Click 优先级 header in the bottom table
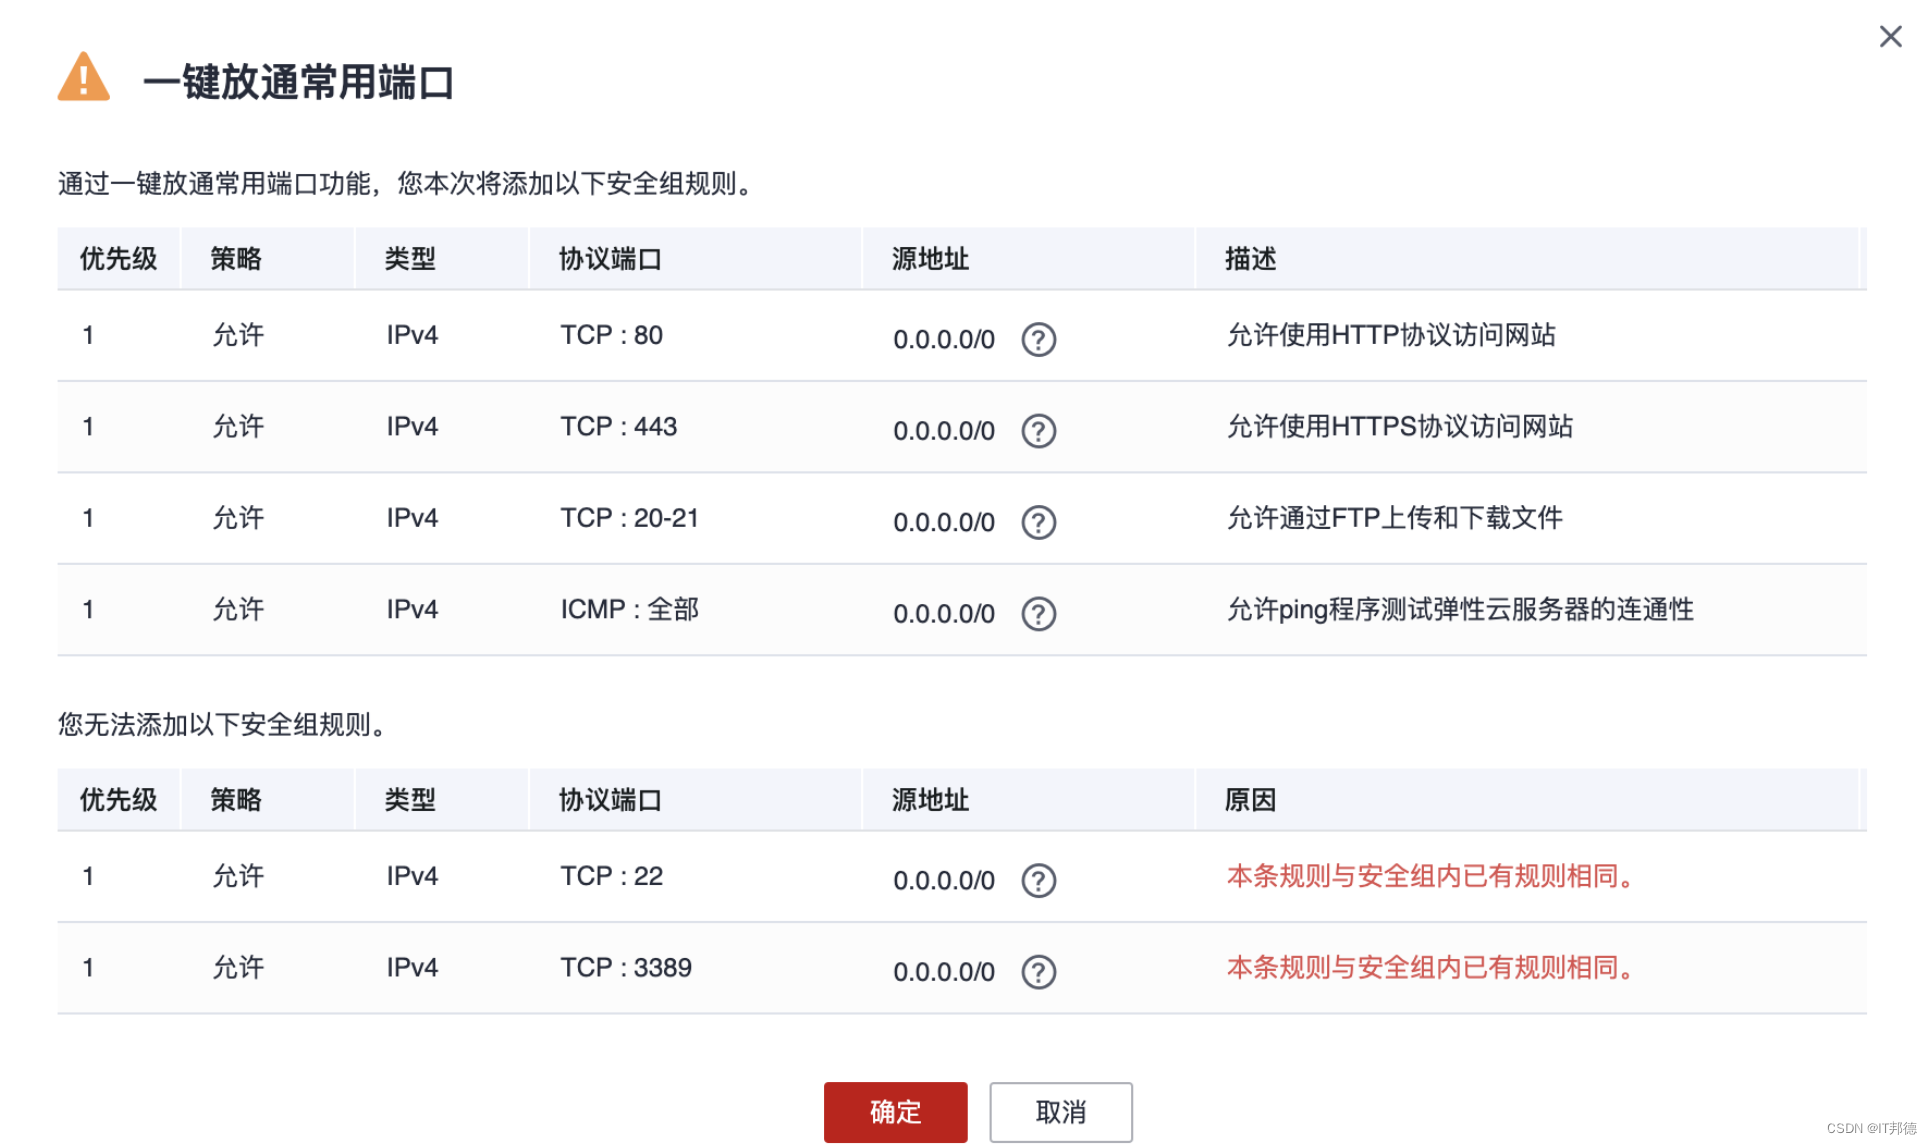 click(x=118, y=800)
